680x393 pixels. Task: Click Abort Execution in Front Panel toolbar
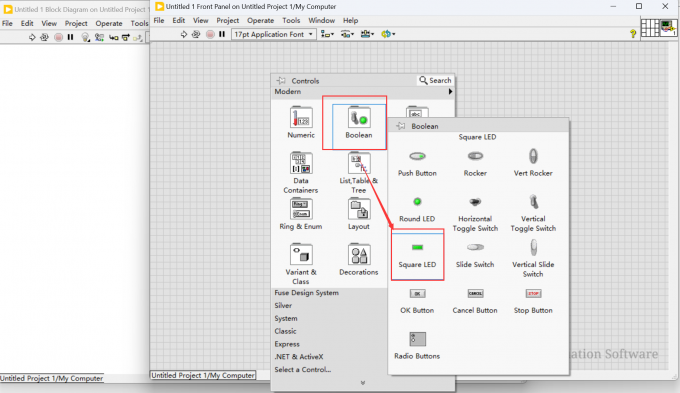click(210, 34)
